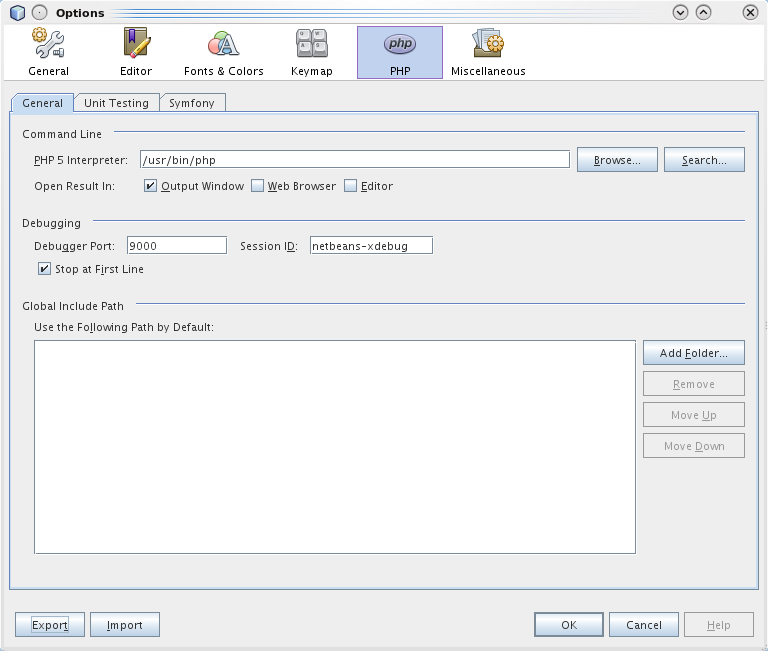
Task: Click the round window menu button in title bar
Action: (40, 12)
